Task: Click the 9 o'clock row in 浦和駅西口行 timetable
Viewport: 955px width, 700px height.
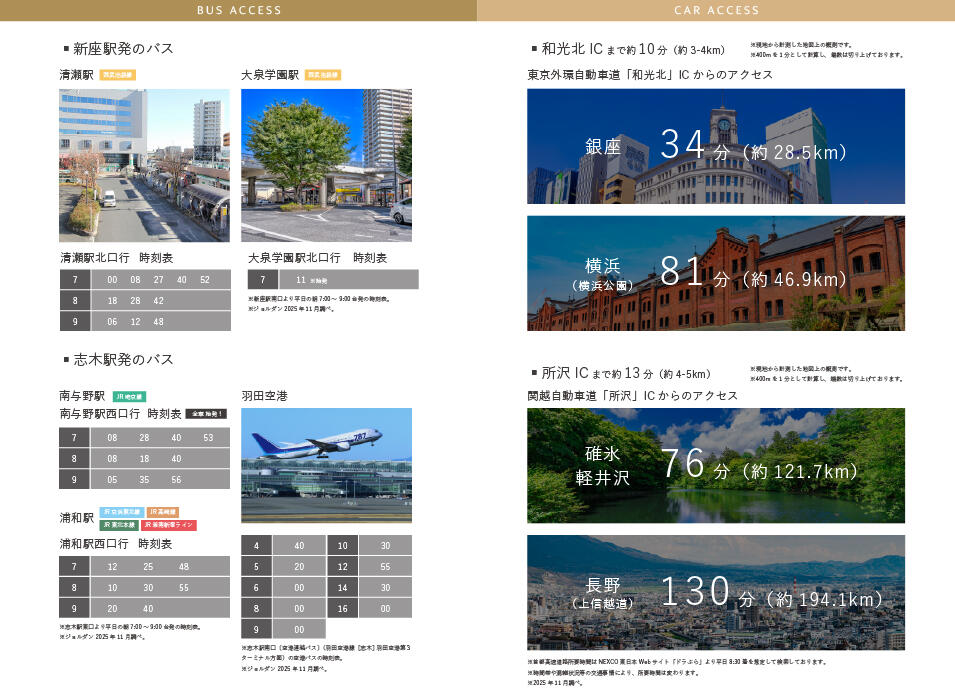Action: [x=144, y=608]
